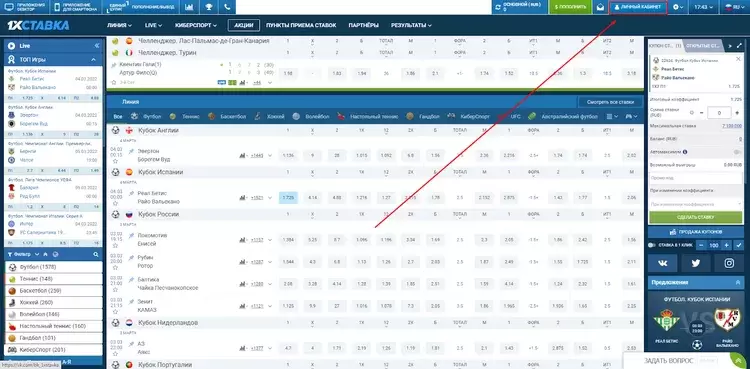Collapse the Предложения panel
The image size is (750, 369).
[737, 282]
